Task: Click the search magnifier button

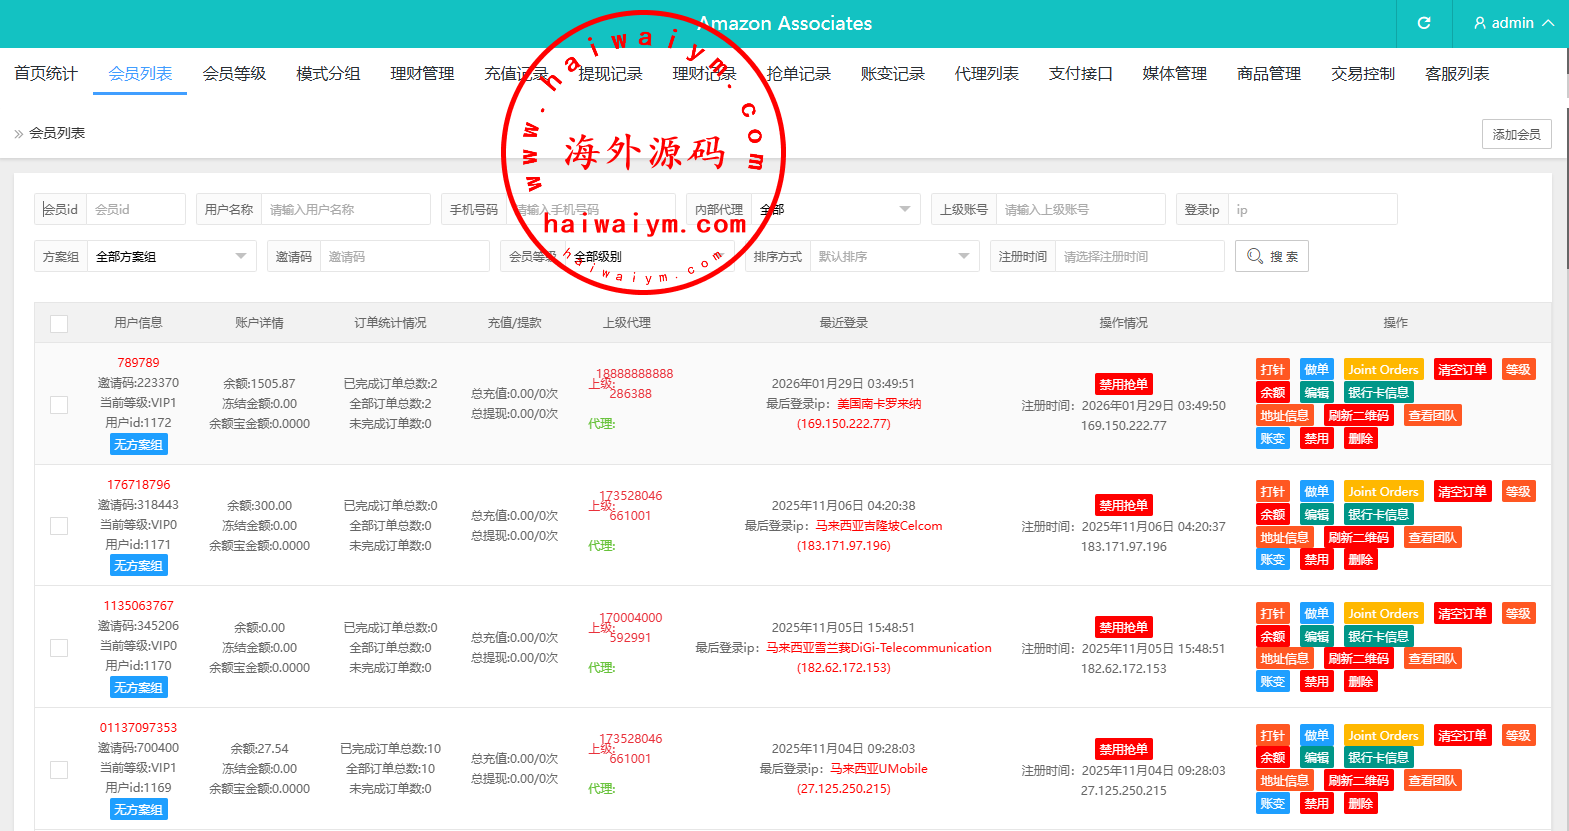Action: 1271,257
